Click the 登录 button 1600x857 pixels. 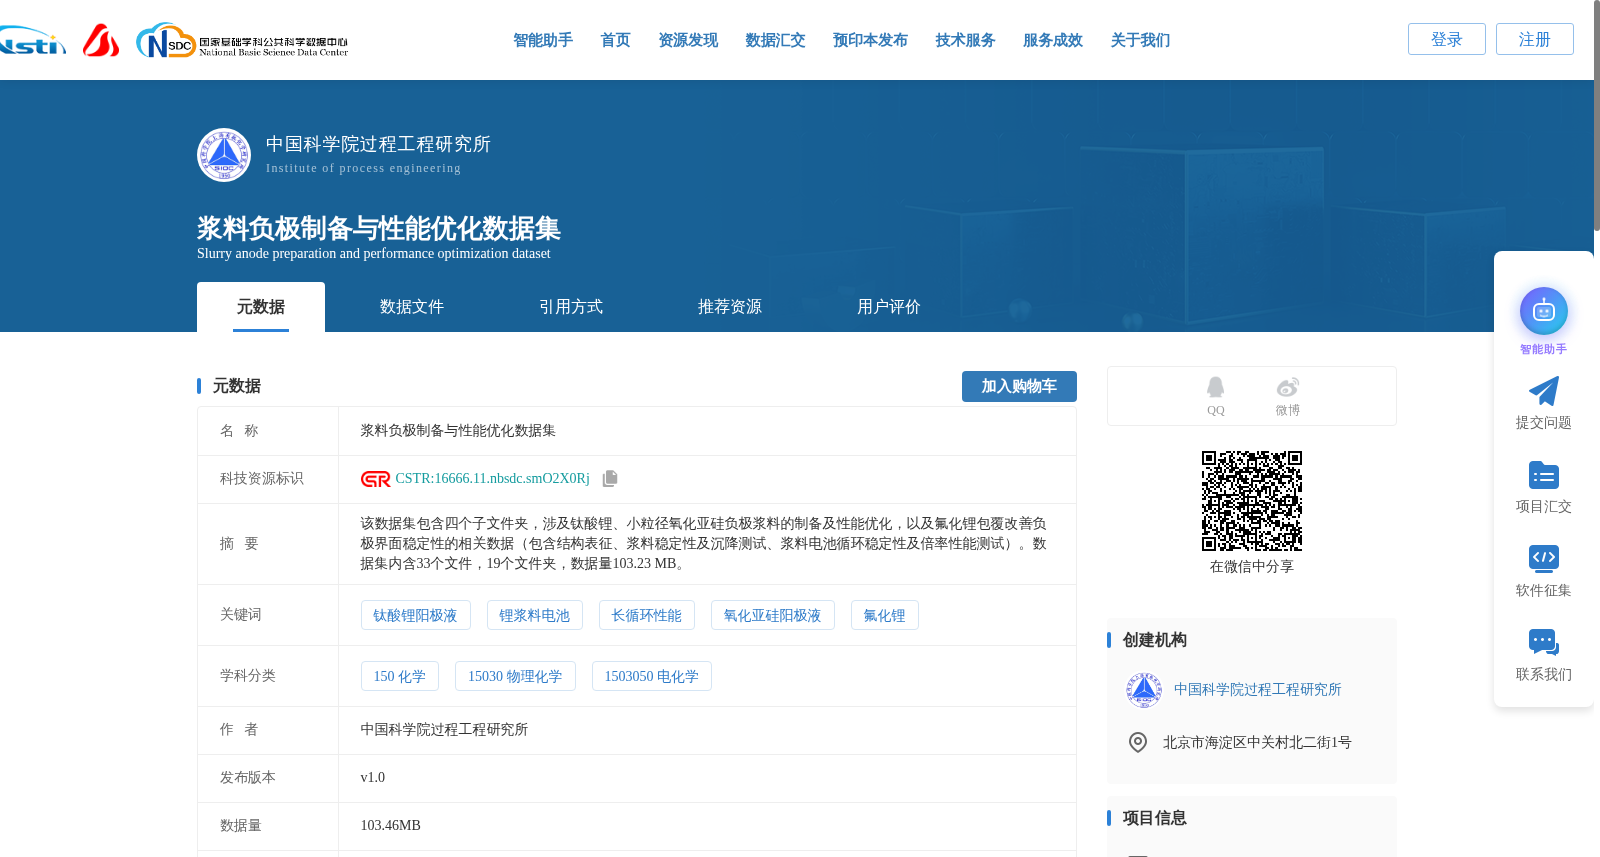[x=1447, y=39]
